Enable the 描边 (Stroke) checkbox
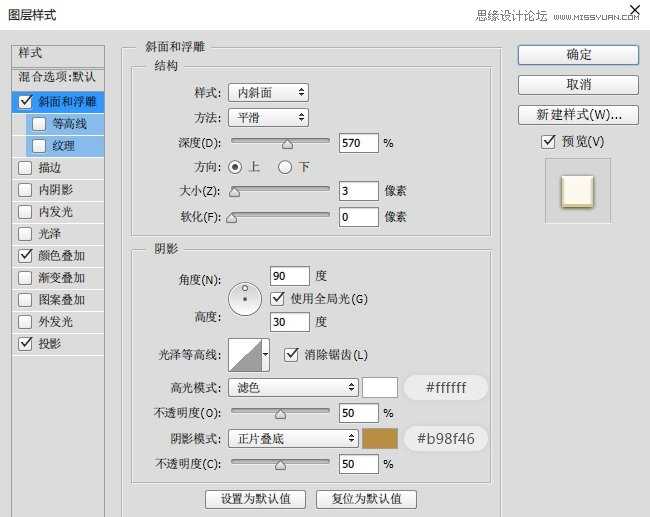Image resolution: width=650 pixels, height=517 pixels. 25,168
